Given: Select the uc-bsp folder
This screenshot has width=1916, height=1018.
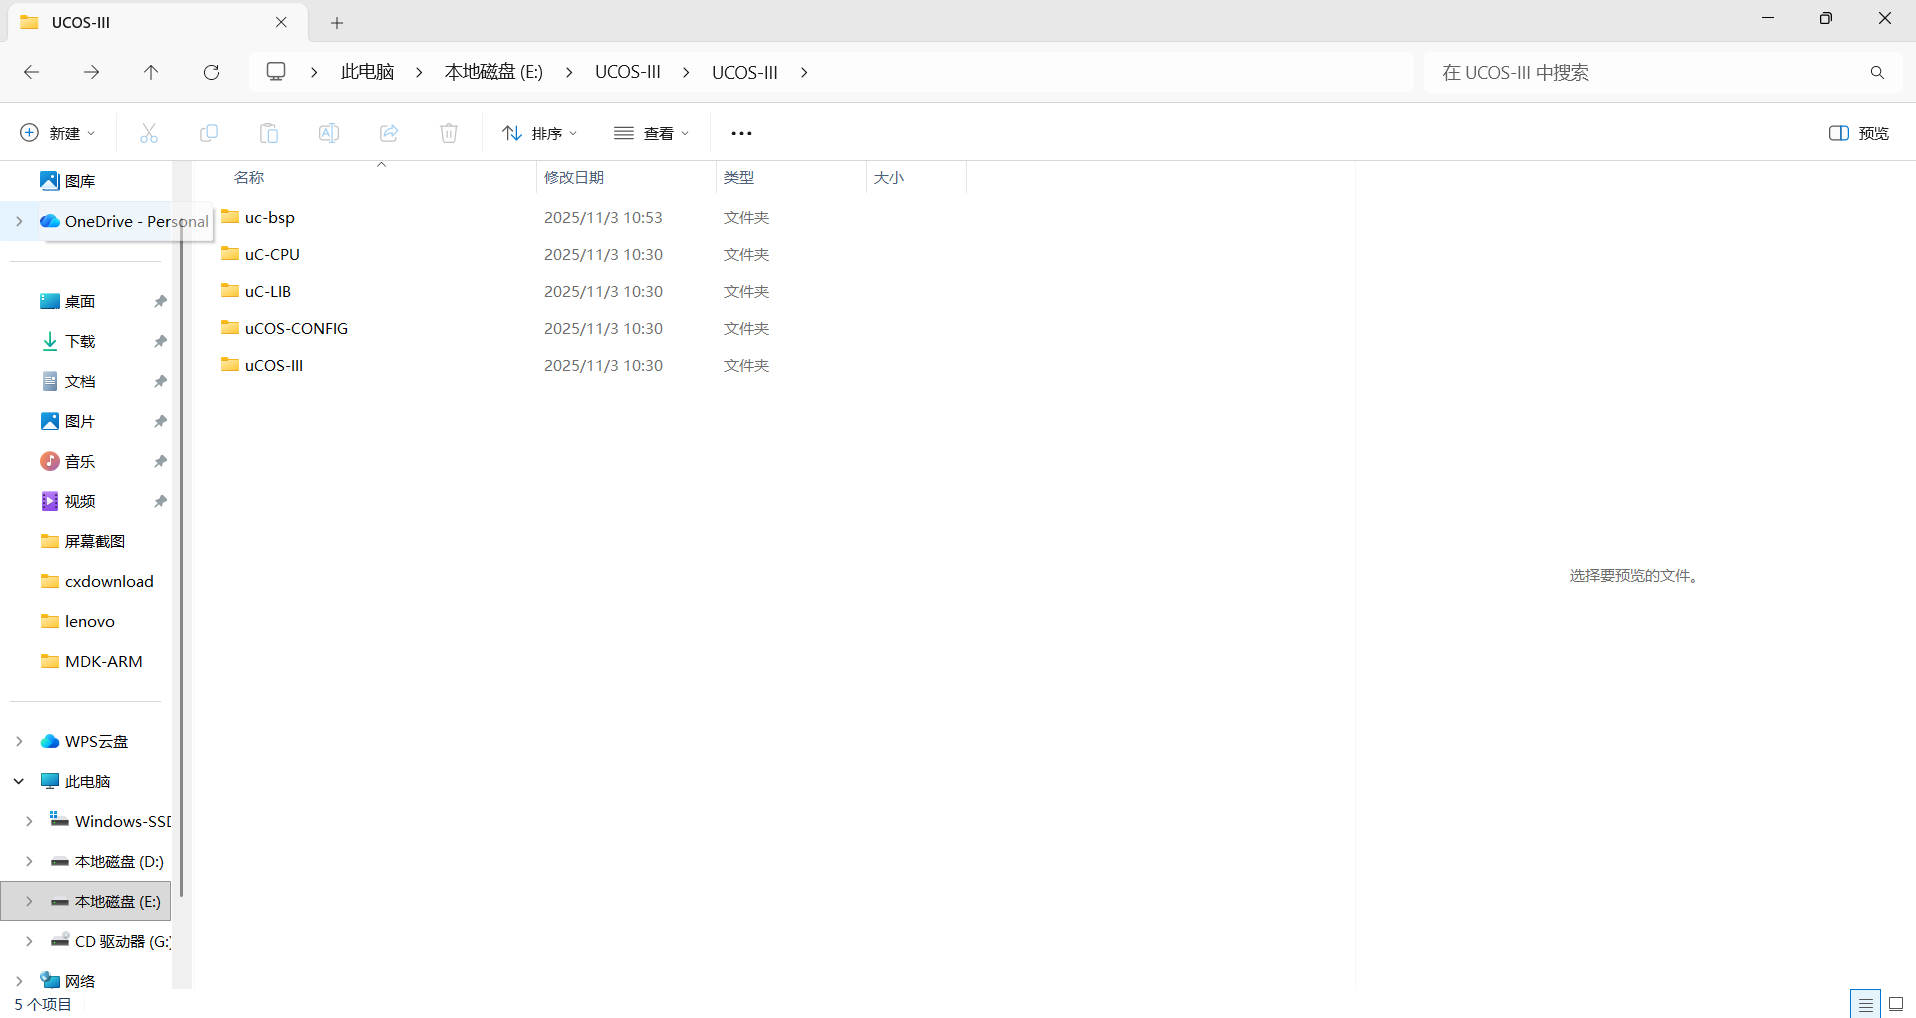Looking at the screenshot, I should click(270, 217).
